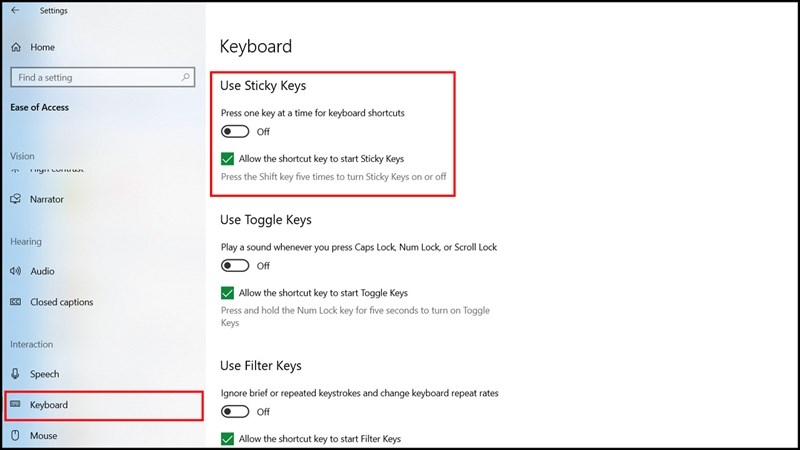Turn on the Sticky Keys toggle
This screenshot has width=800, height=450.
tap(235, 131)
